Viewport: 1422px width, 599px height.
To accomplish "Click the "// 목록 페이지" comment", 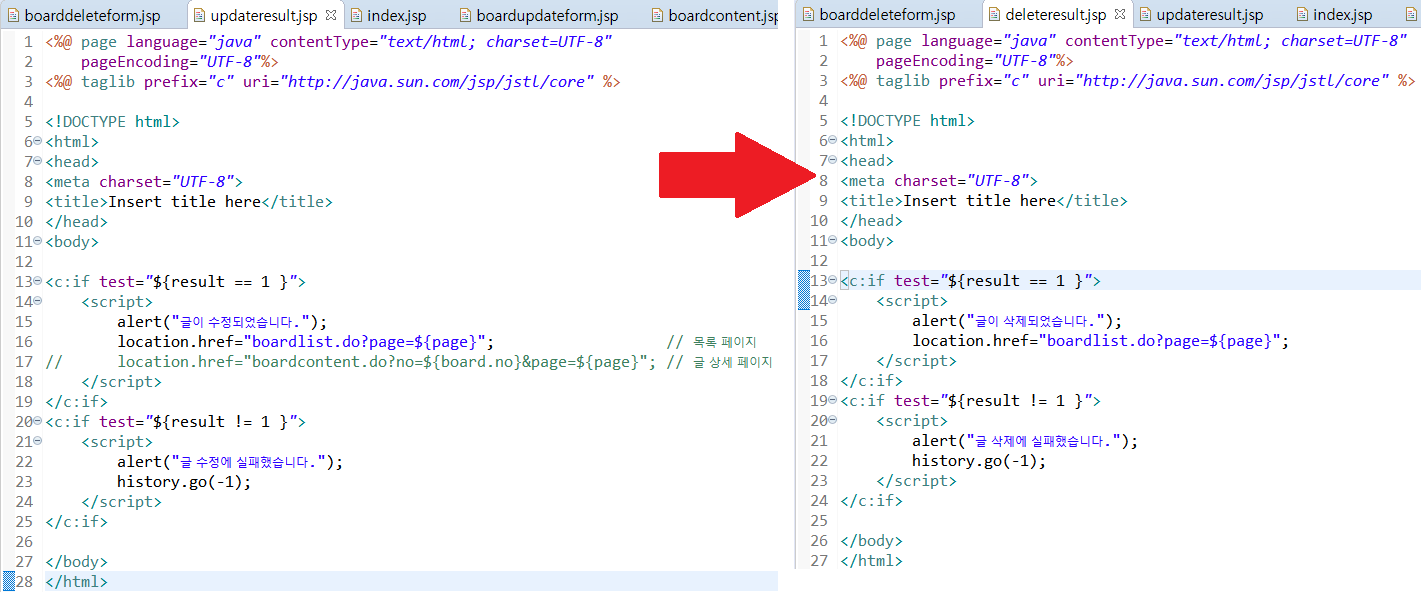I will tap(711, 342).
